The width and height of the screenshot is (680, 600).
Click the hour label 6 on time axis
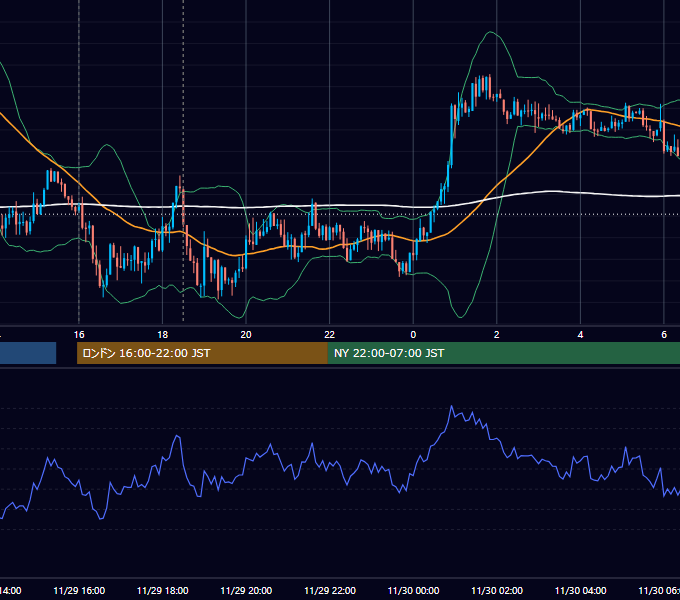pos(664,335)
